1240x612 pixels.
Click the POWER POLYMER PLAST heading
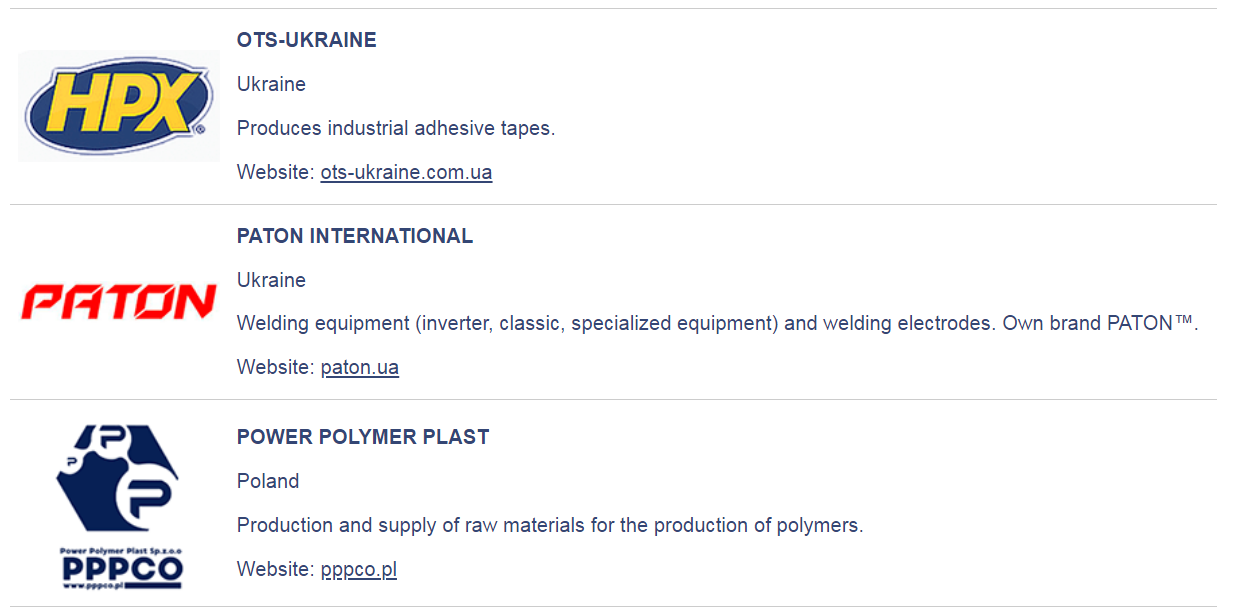tap(363, 437)
